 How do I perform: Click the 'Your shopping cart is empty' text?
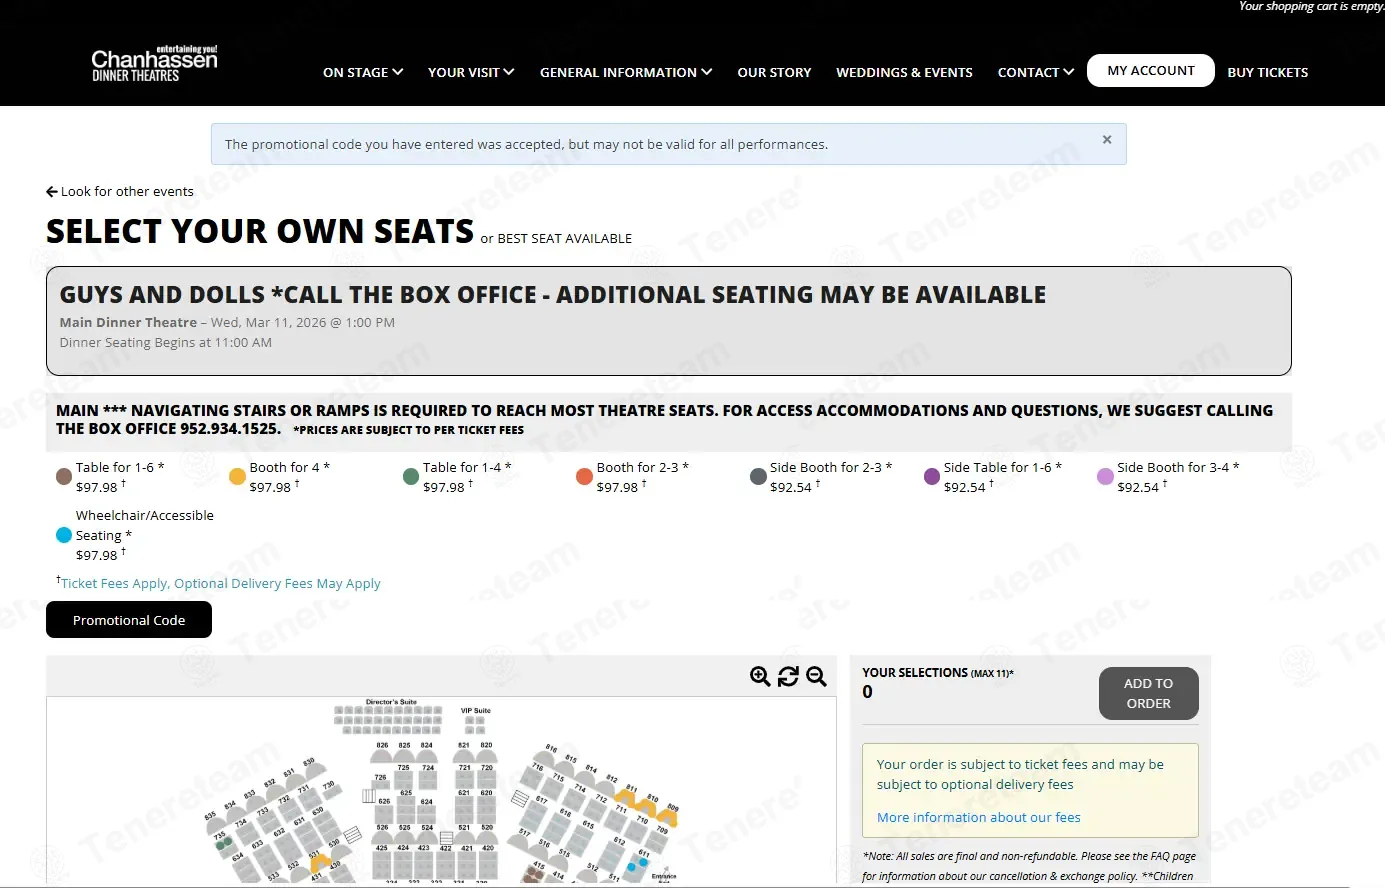[1311, 6]
